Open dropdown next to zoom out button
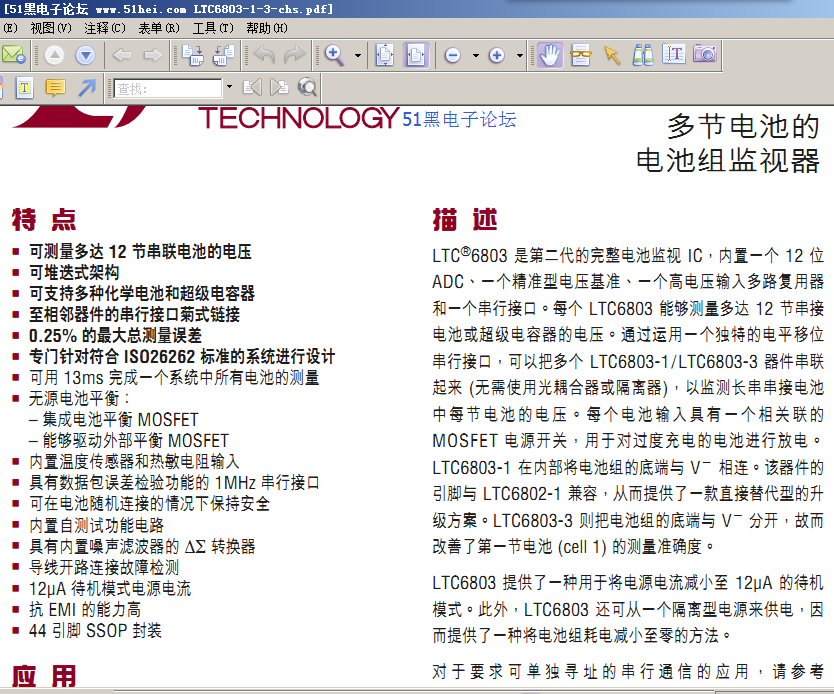Image resolution: width=834 pixels, height=694 pixels. click(476, 55)
